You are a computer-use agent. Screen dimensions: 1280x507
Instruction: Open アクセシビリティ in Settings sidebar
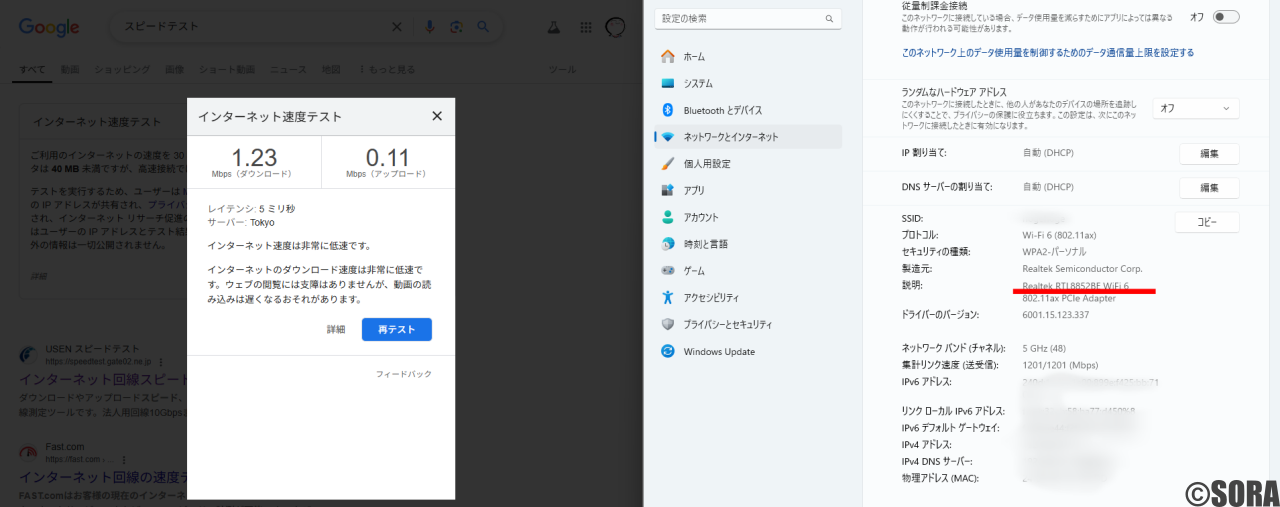pos(748,297)
